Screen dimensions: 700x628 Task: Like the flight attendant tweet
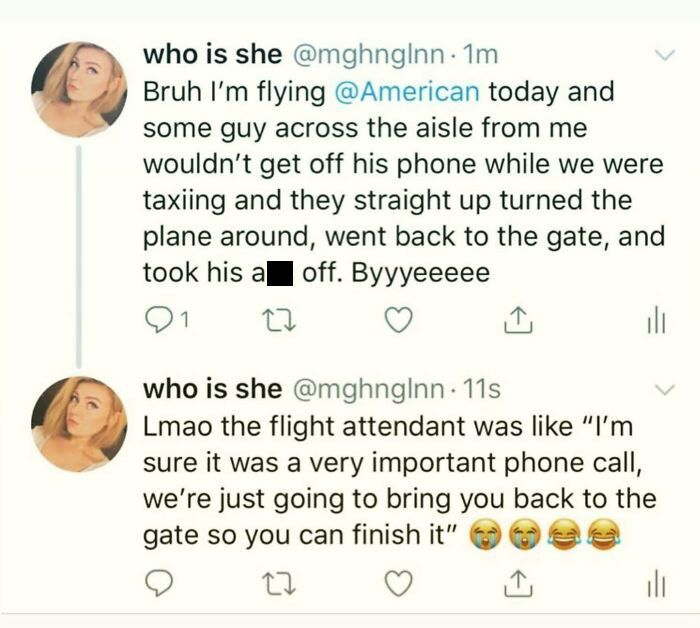398,584
